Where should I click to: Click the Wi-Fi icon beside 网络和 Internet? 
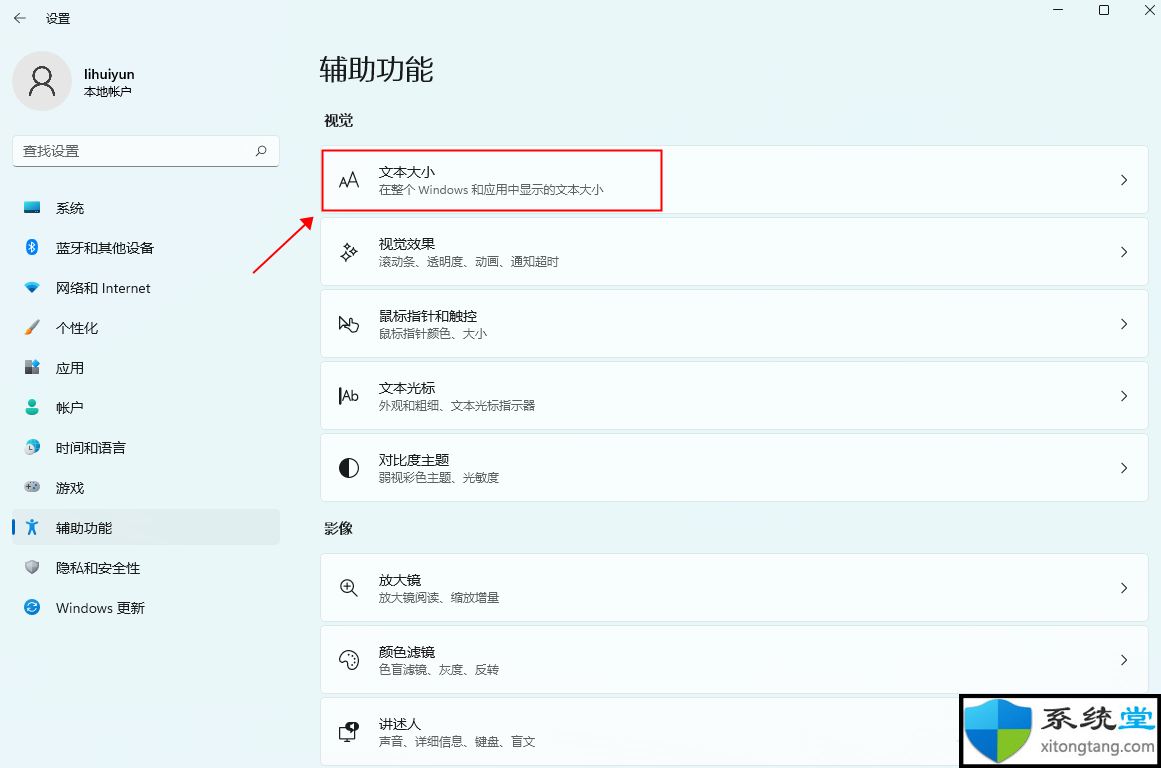(x=32, y=287)
